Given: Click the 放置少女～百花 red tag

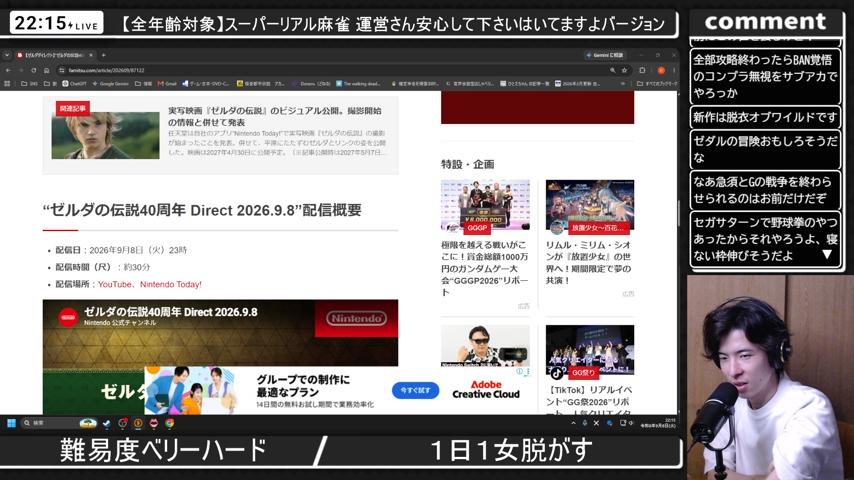Looking at the screenshot, I should click(597, 228).
